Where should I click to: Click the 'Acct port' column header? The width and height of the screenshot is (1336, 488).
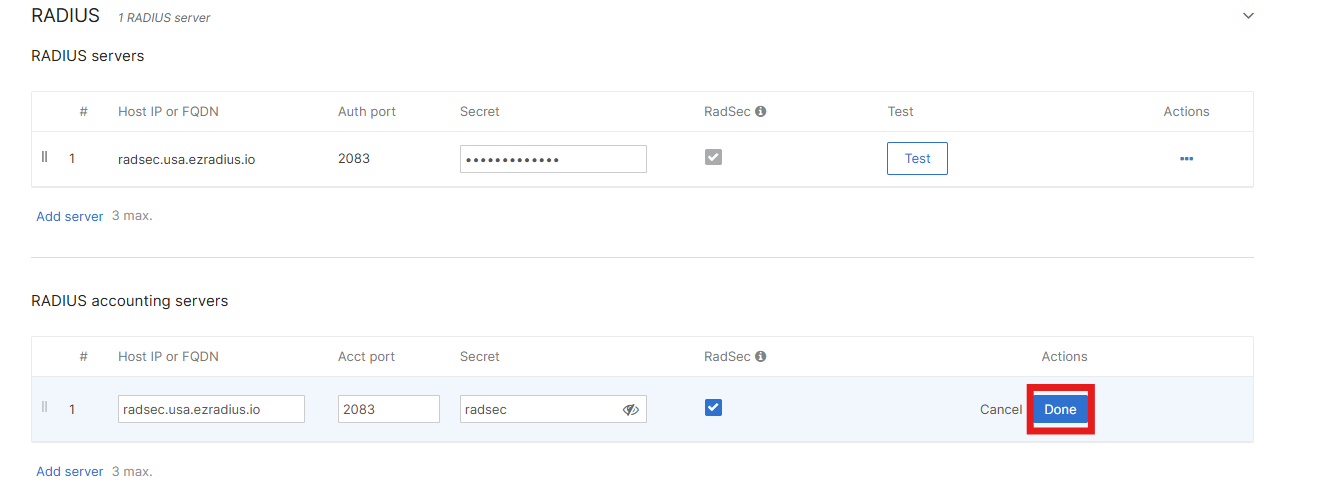click(366, 357)
